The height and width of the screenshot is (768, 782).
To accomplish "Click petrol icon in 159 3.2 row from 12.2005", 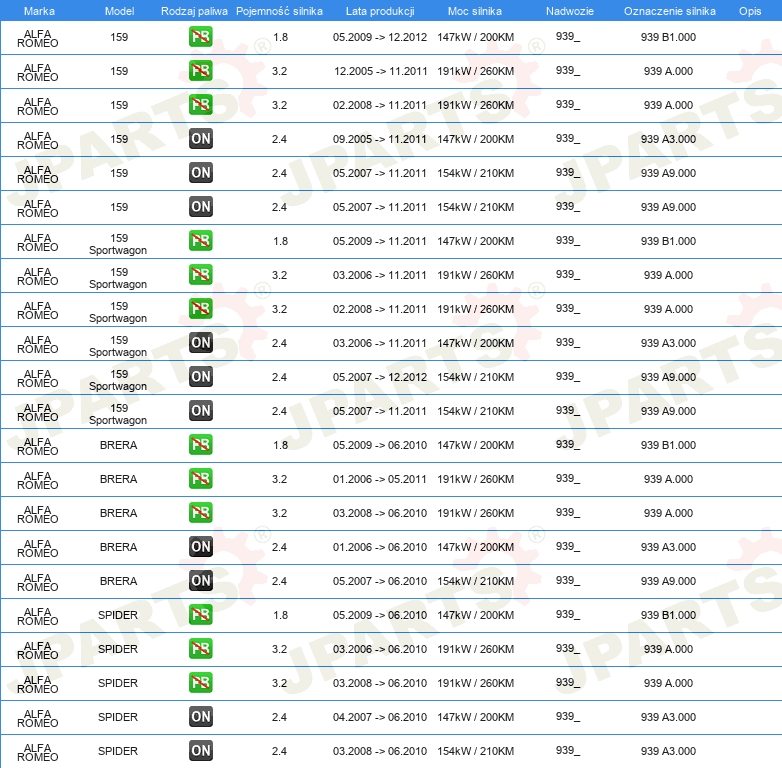I will 200,71.
